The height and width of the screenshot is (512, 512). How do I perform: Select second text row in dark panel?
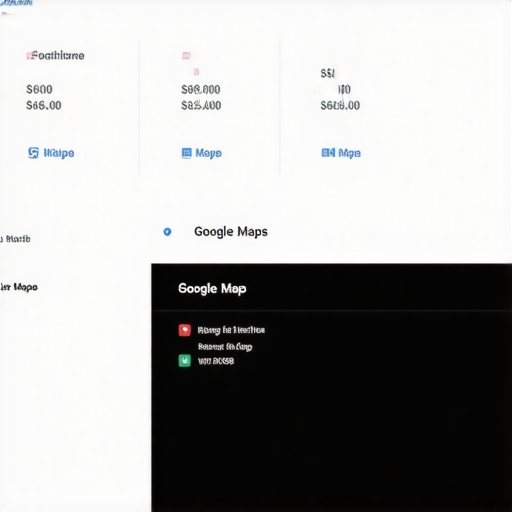pyautogui.click(x=225, y=347)
